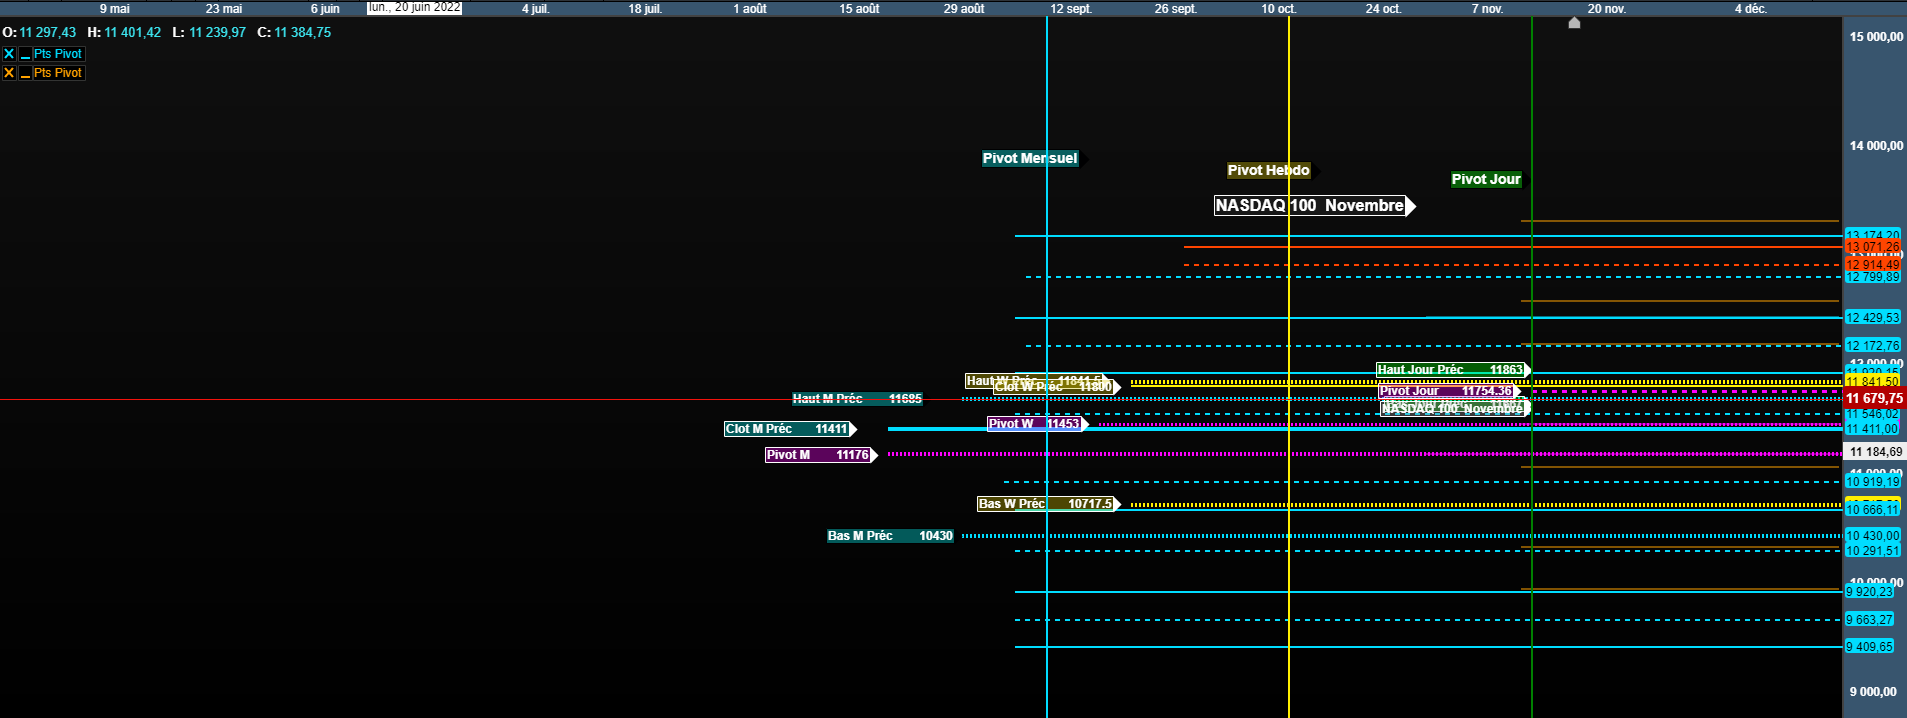Select the green 'Pivot Jour' label
Screen dimensions: 1907x718
(x=1486, y=179)
